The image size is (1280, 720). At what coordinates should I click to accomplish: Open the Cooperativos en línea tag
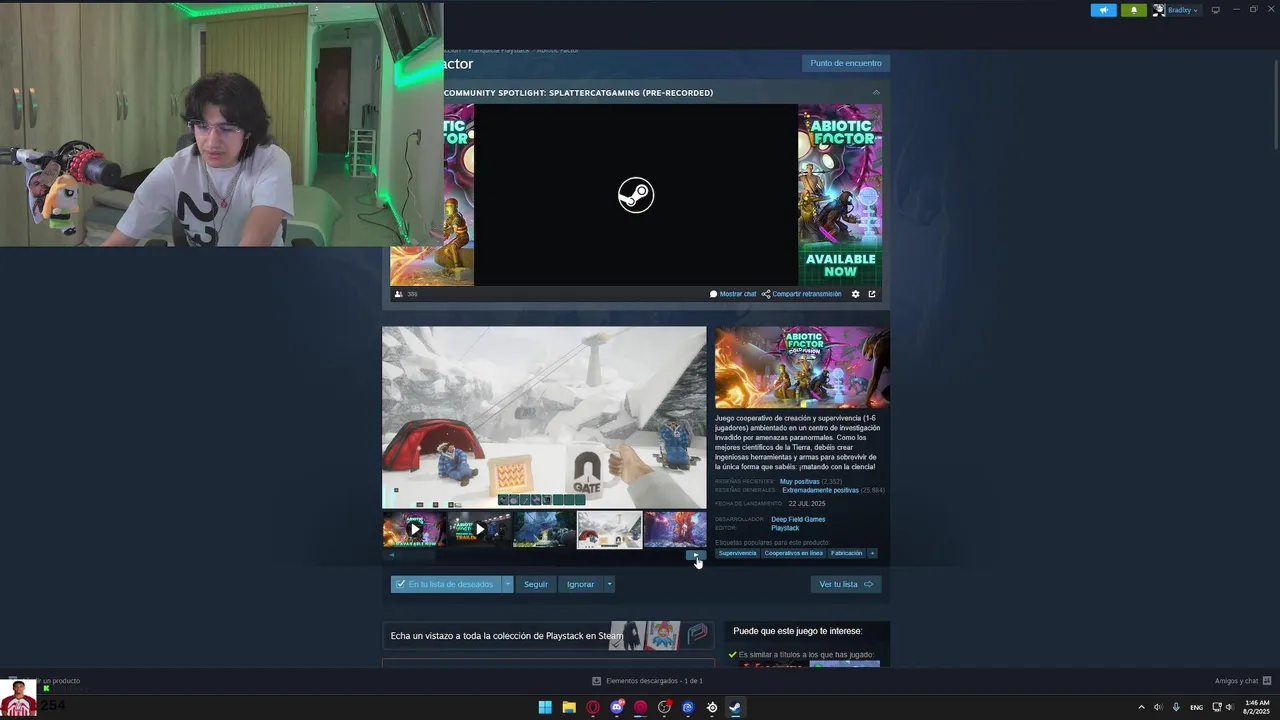(794, 553)
